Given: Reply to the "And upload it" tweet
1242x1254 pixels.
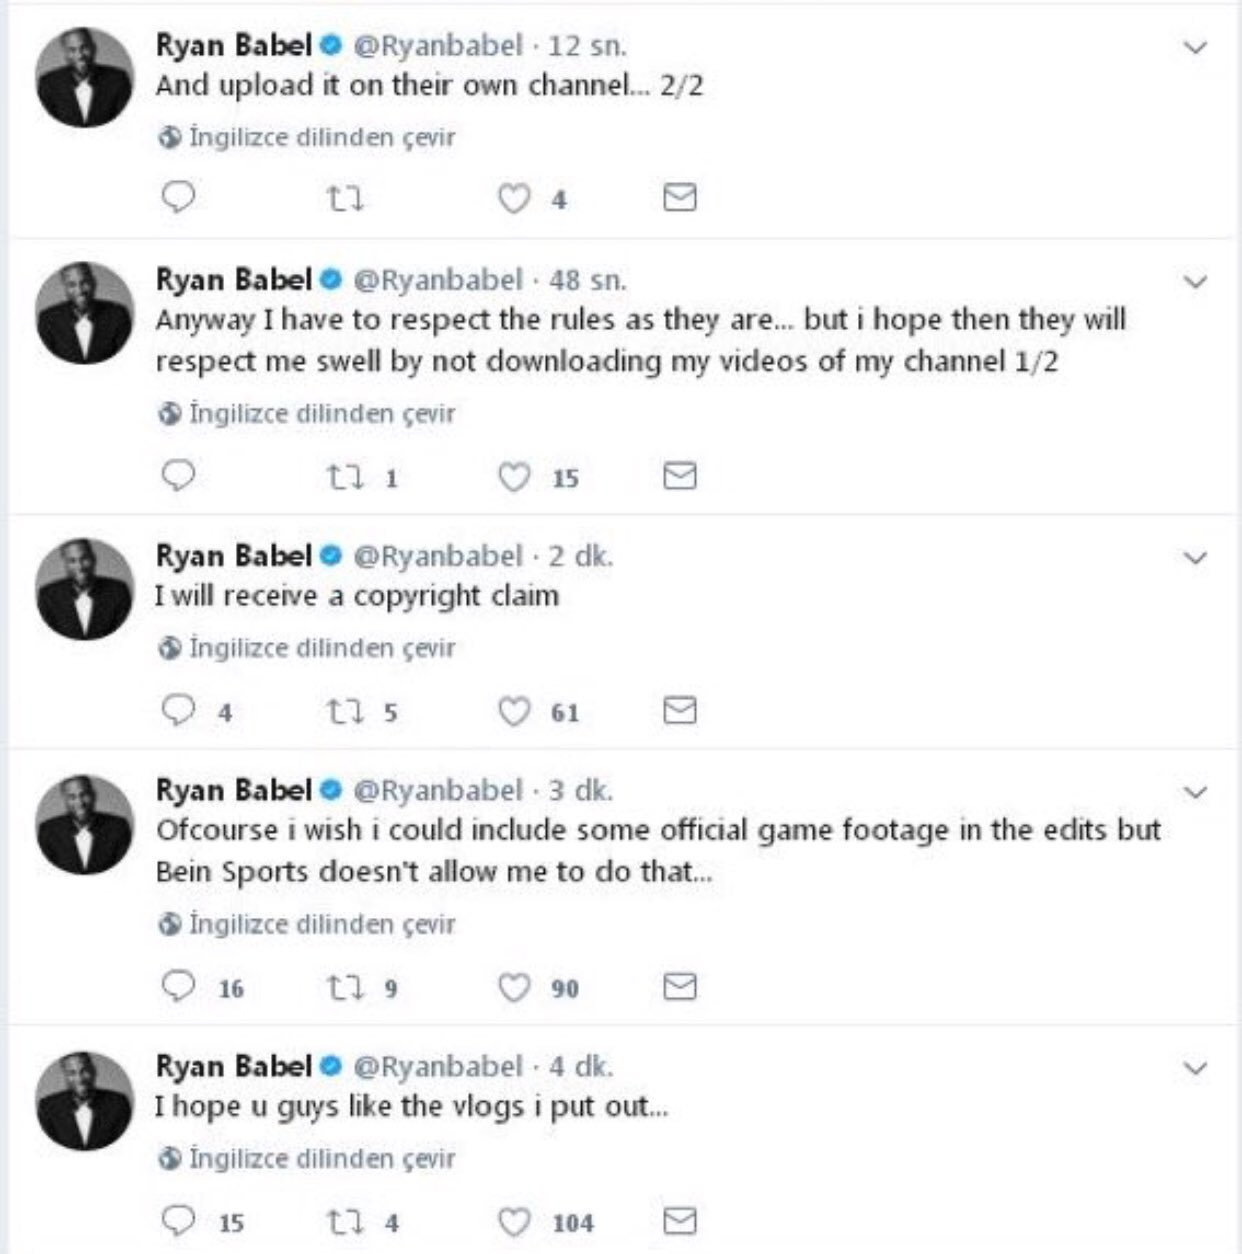Looking at the screenshot, I should tap(178, 198).
